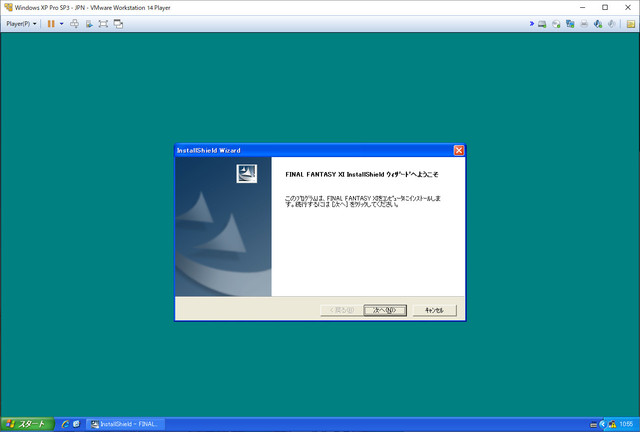Screen dimensions: 640x432
Task: Open the XP スタート Start menu
Action: (27, 424)
